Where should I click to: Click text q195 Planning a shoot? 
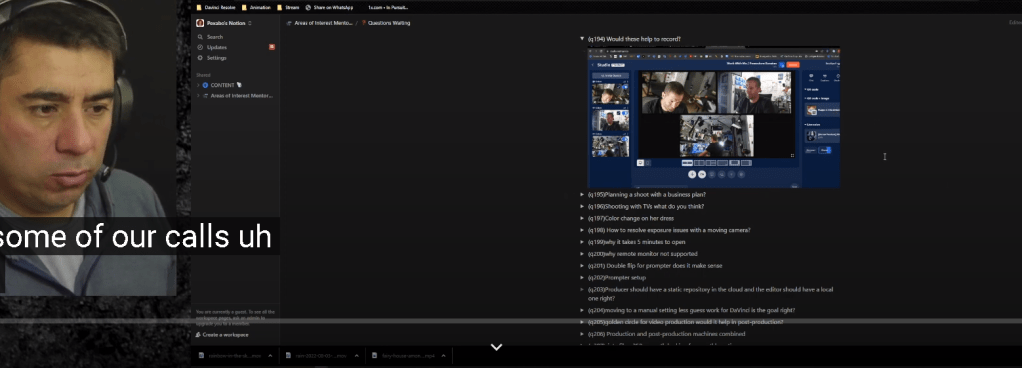tap(647, 195)
